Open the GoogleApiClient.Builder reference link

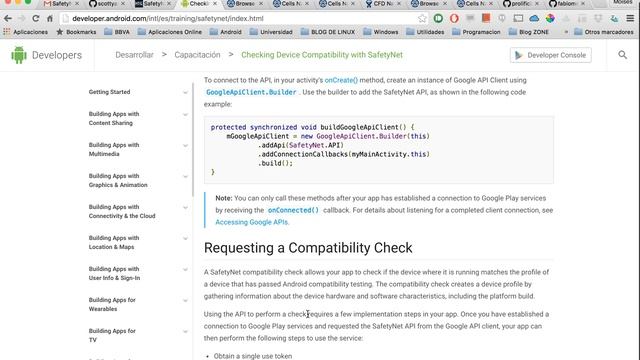(x=251, y=92)
